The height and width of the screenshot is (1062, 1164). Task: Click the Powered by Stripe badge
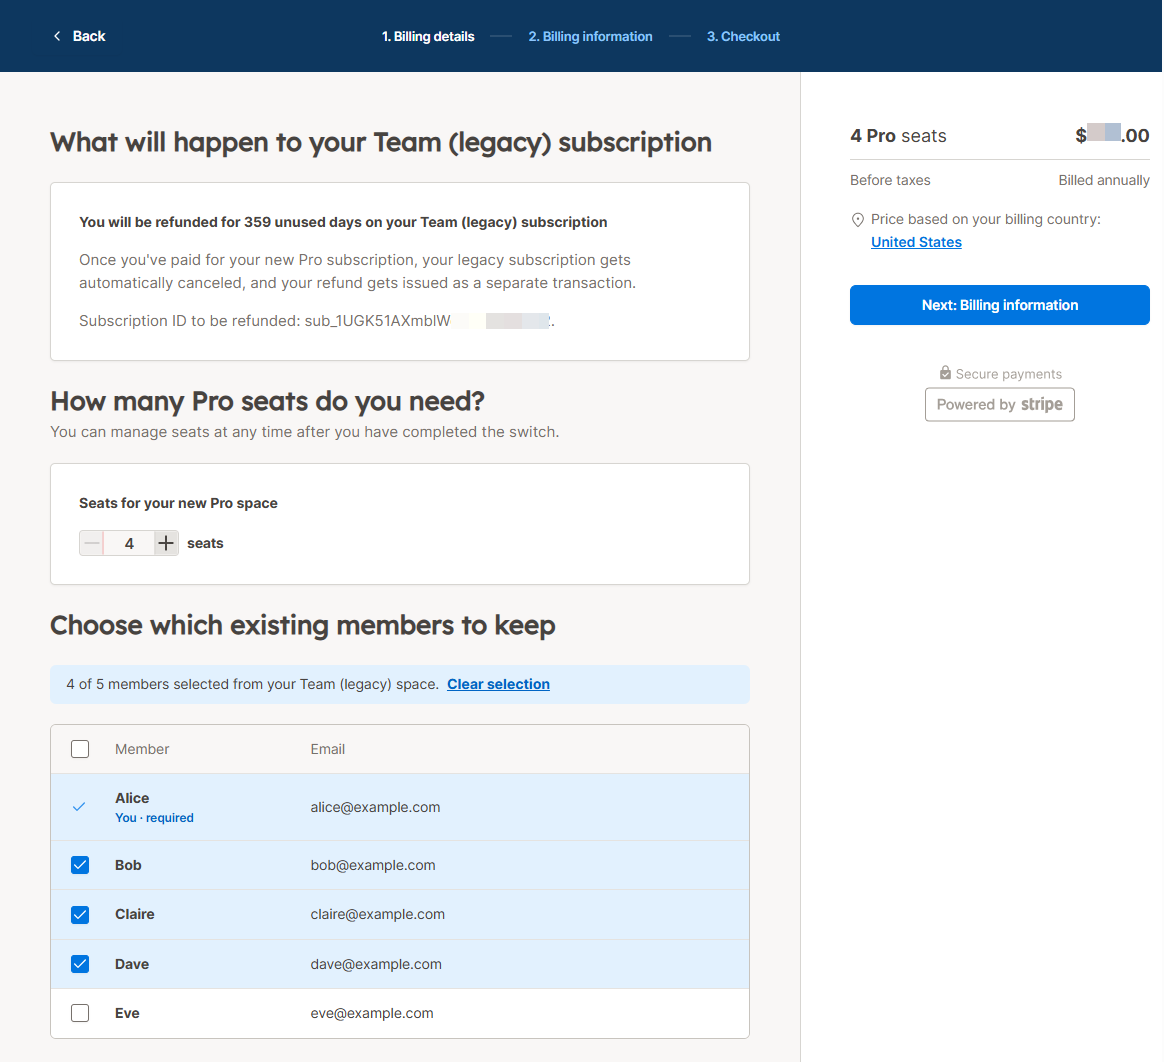pos(999,404)
